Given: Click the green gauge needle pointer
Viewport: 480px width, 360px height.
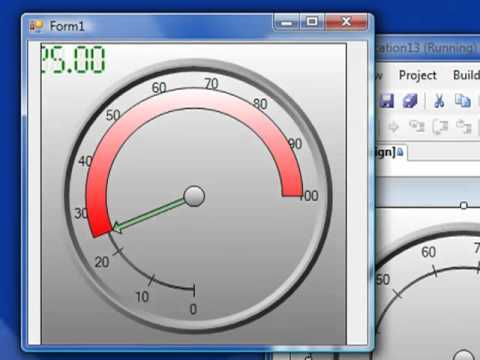Looking at the screenshot, I should click(x=149, y=215).
